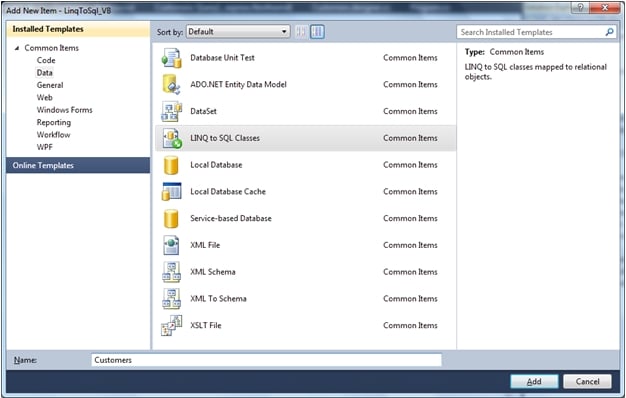The width and height of the screenshot is (626, 398).
Task: Close the Add New Item dialog
Action: click(x=604, y=8)
